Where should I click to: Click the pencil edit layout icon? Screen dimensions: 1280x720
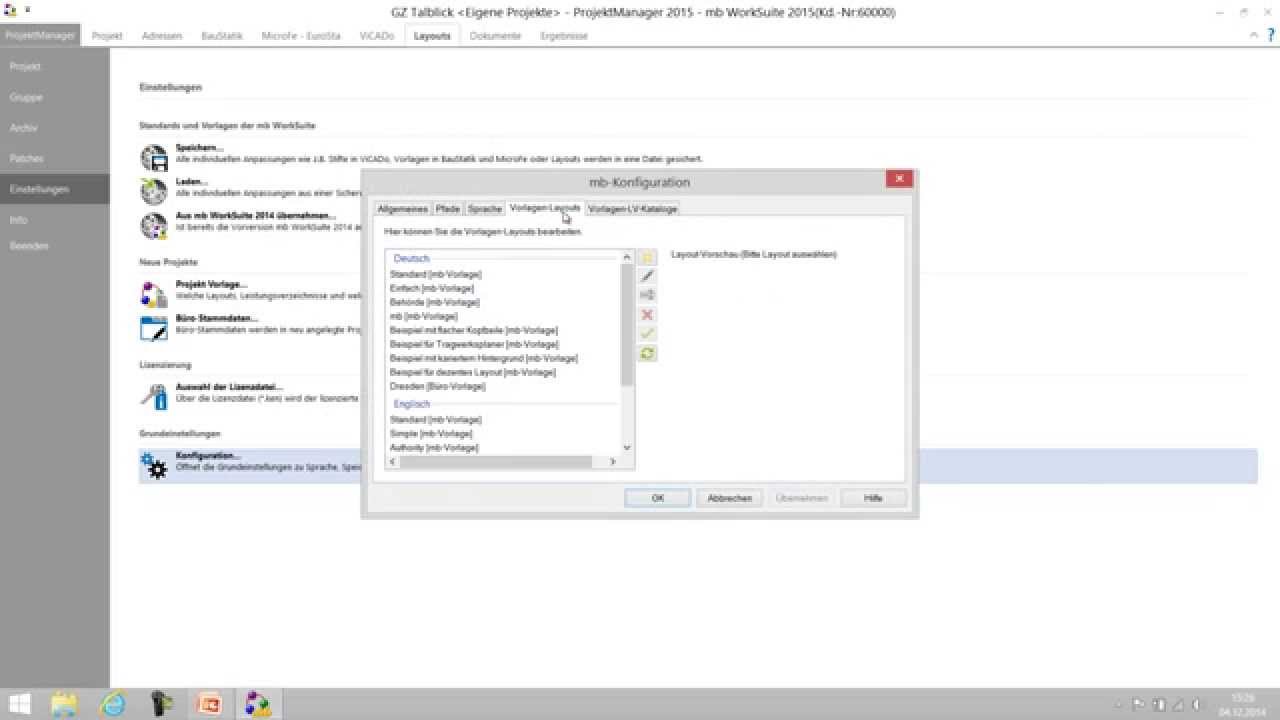[x=647, y=276]
